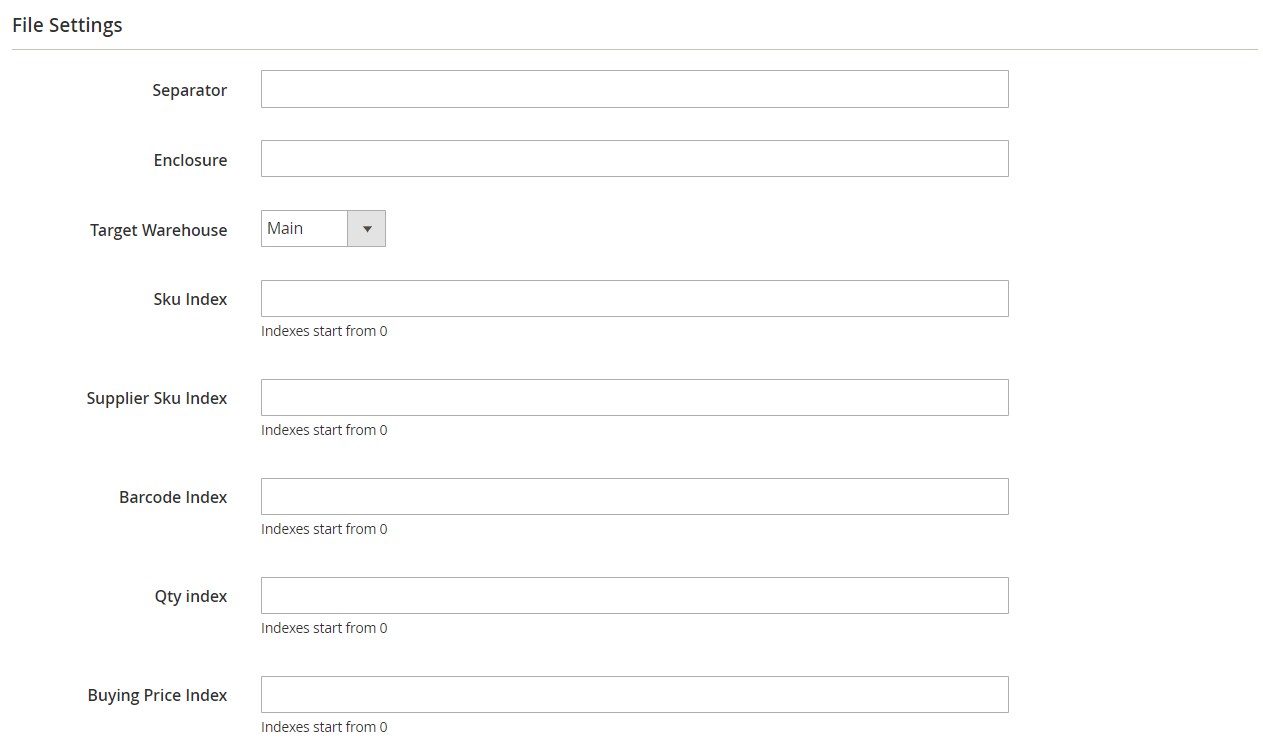Click the Qty index input field
The height and width of the screenshot is (749, 1263).
634,595
